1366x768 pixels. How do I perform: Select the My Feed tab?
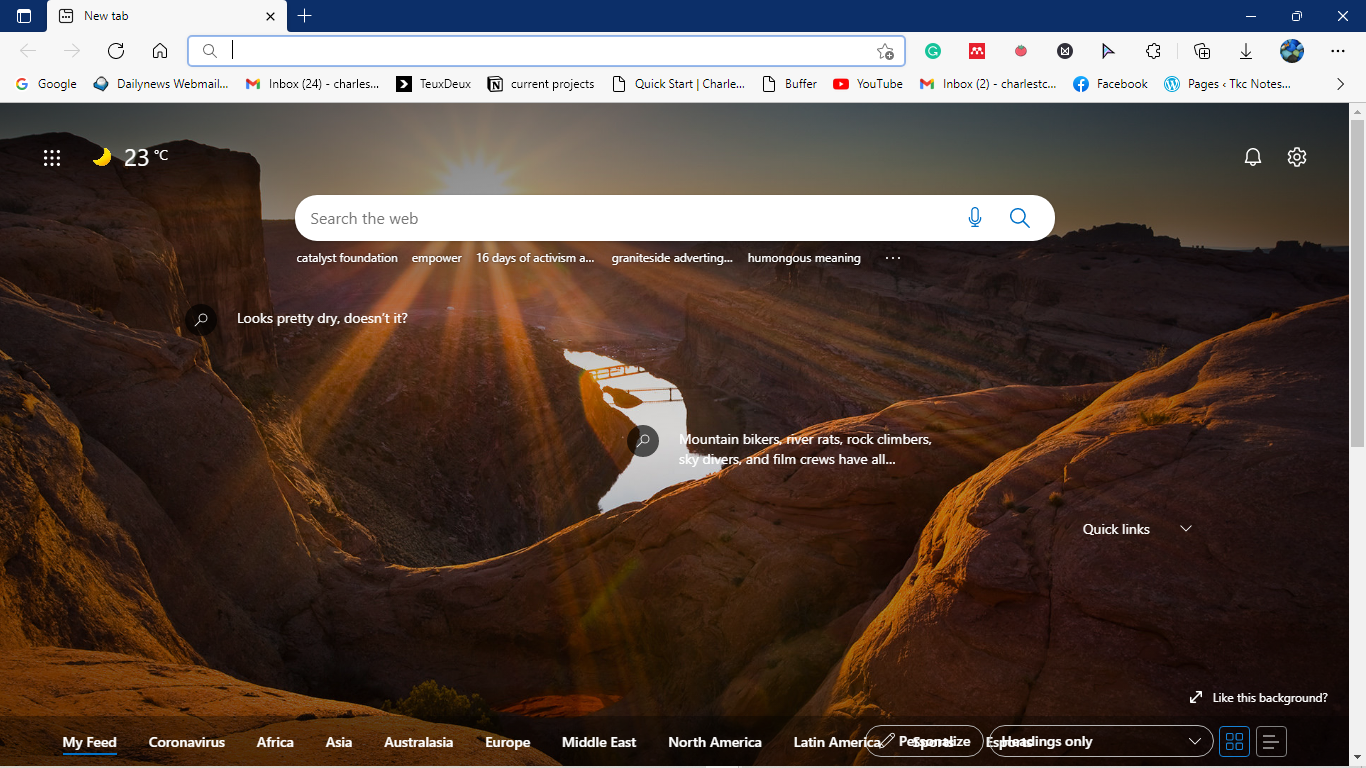click(x=89, y=742)
